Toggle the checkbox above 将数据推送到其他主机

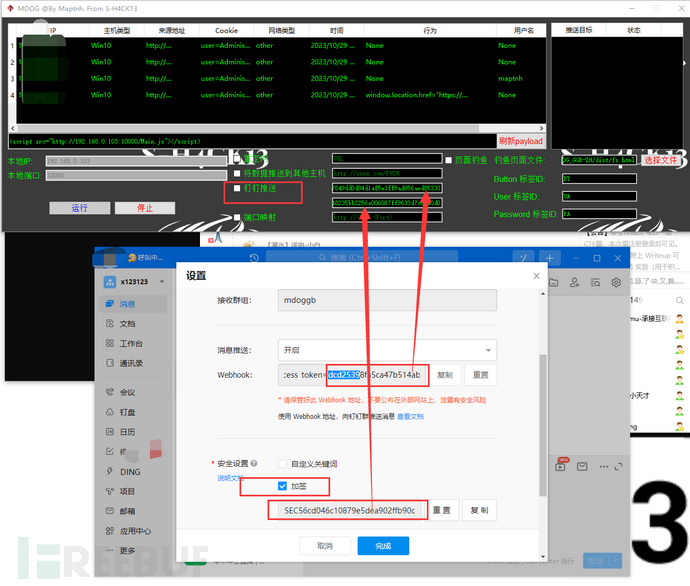[237, 158]
